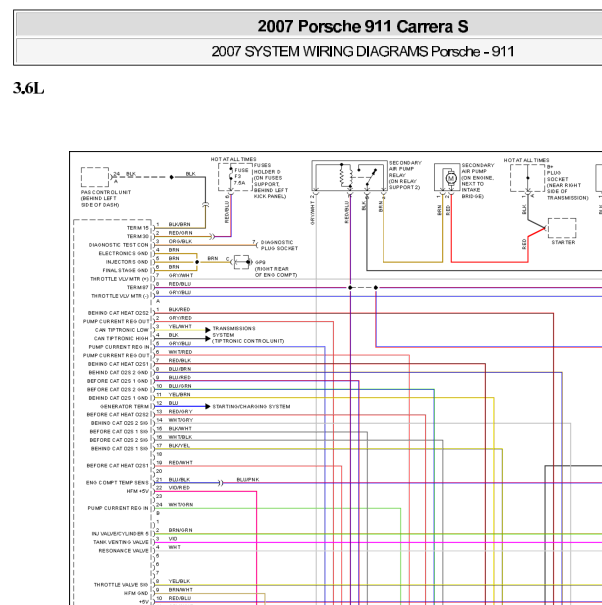Click the GP8 ground point symbol
The width and height of the screenshot is (602, 605).
tap(242, 262)
